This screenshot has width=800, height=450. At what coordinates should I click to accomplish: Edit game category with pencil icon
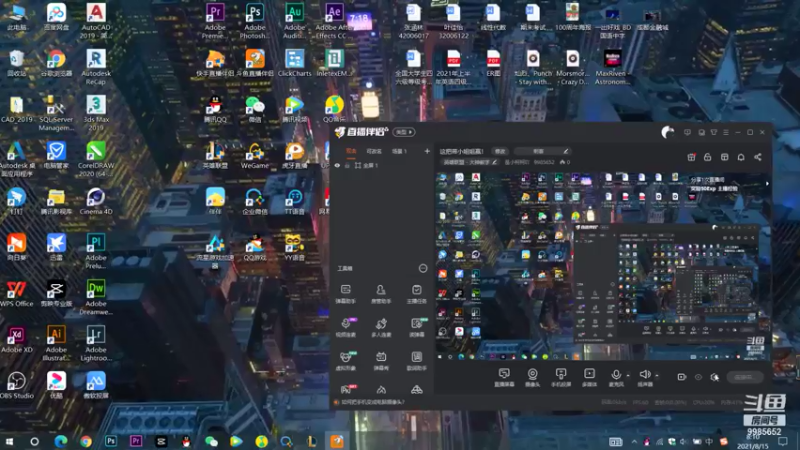pyautogui.click(x=494, y=162)
